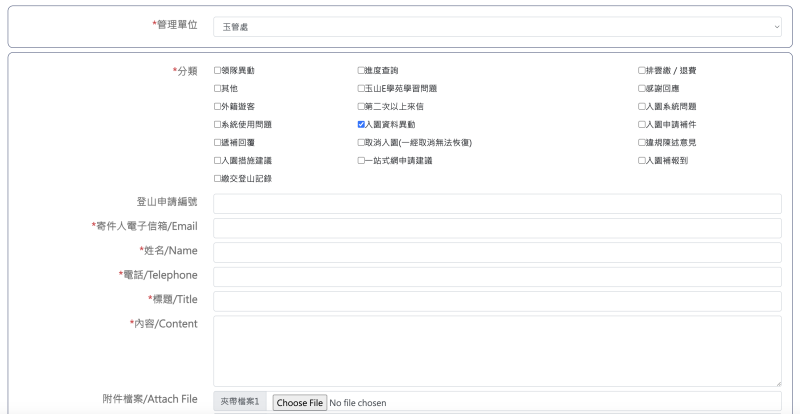Focus the 寄件人電子信箱/Email text field
The height and width of the screenshot is (414, 800).
click(x=497, y=228)
